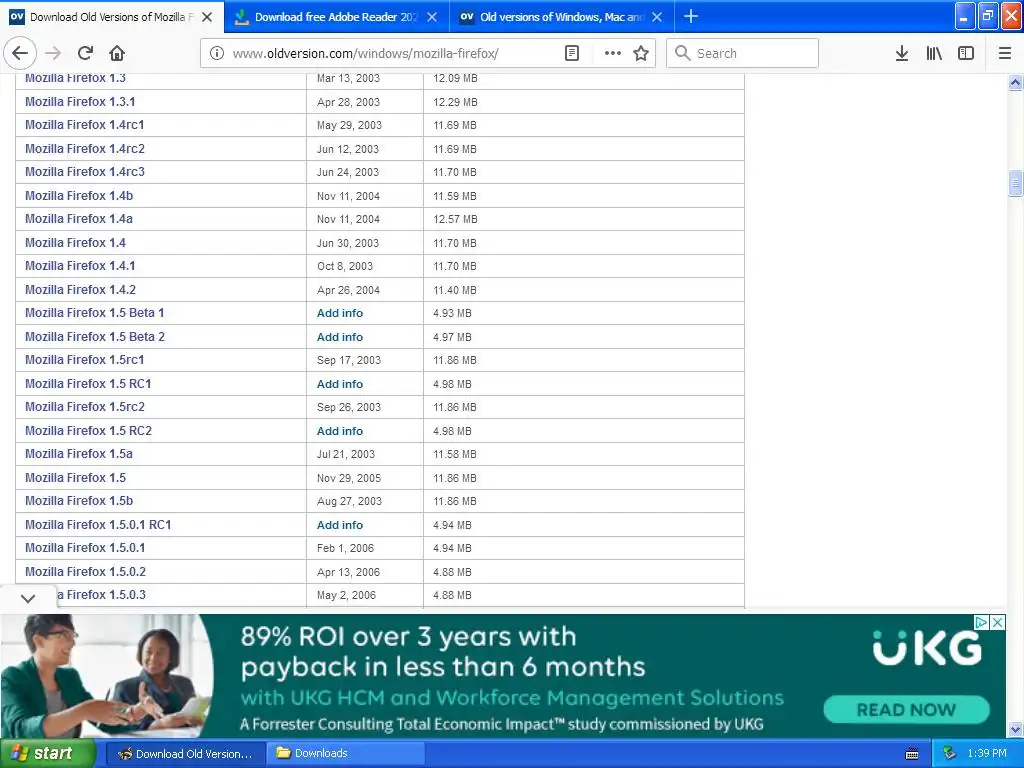This screenshot has height=768, width=1024.
Task: Click the AdChoices triangle icon
Action: point(981,622)
